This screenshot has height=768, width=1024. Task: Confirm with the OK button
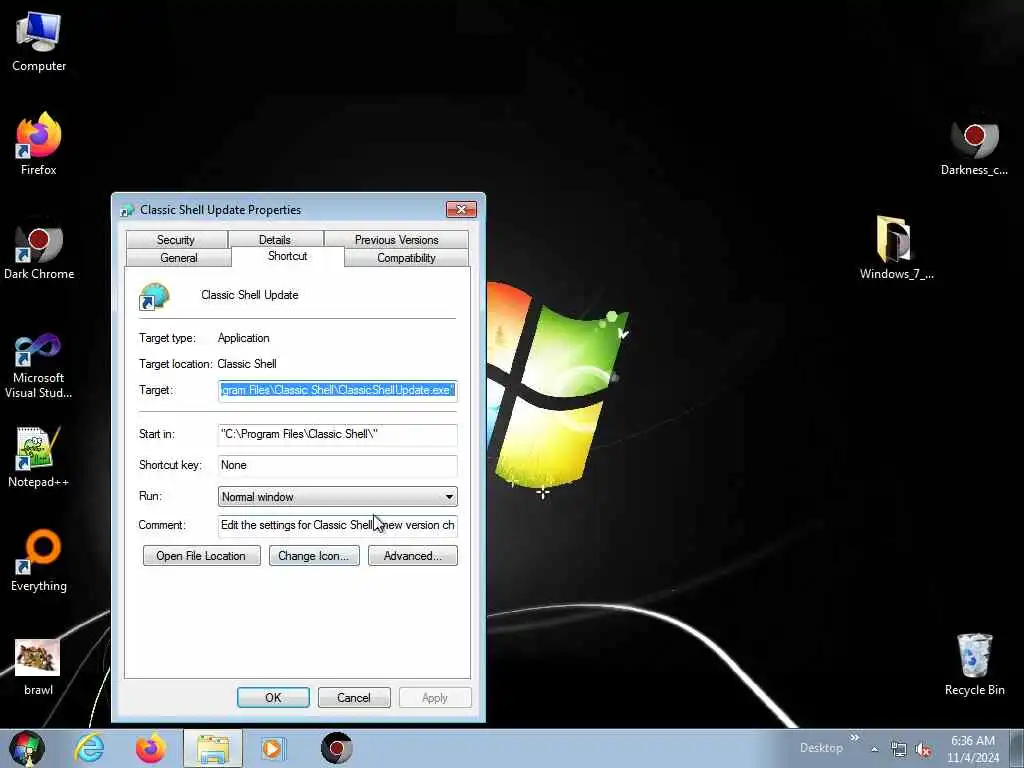273,697
